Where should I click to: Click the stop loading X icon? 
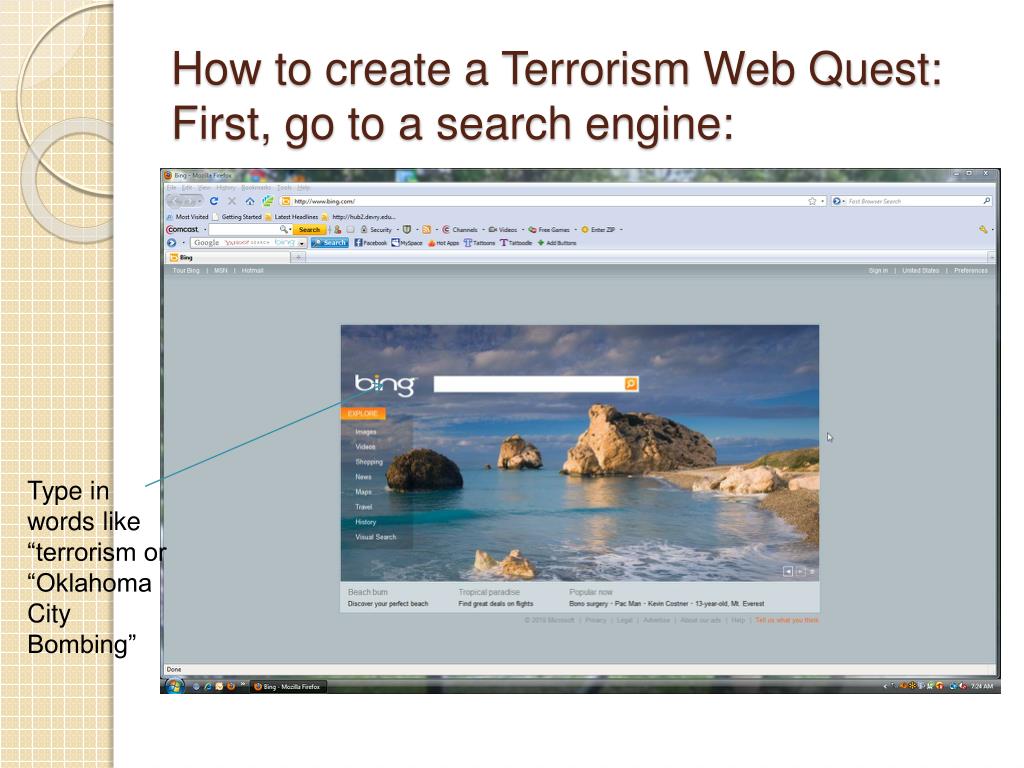231,201
